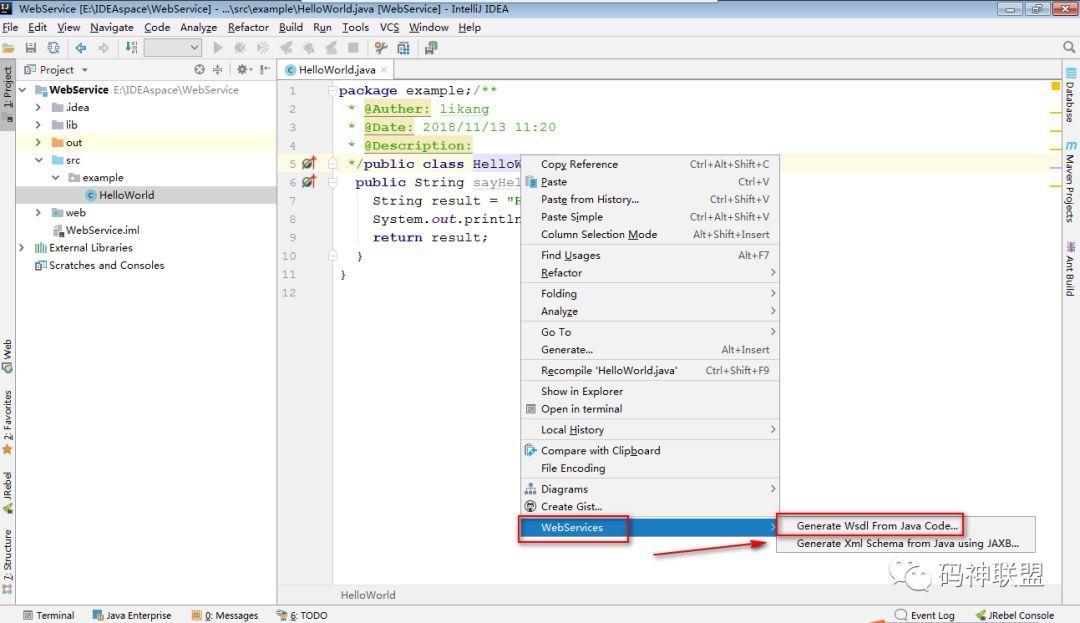Open the Build menu
Viewport: 1080px width, 623px height.
click(x=291, y=27)
